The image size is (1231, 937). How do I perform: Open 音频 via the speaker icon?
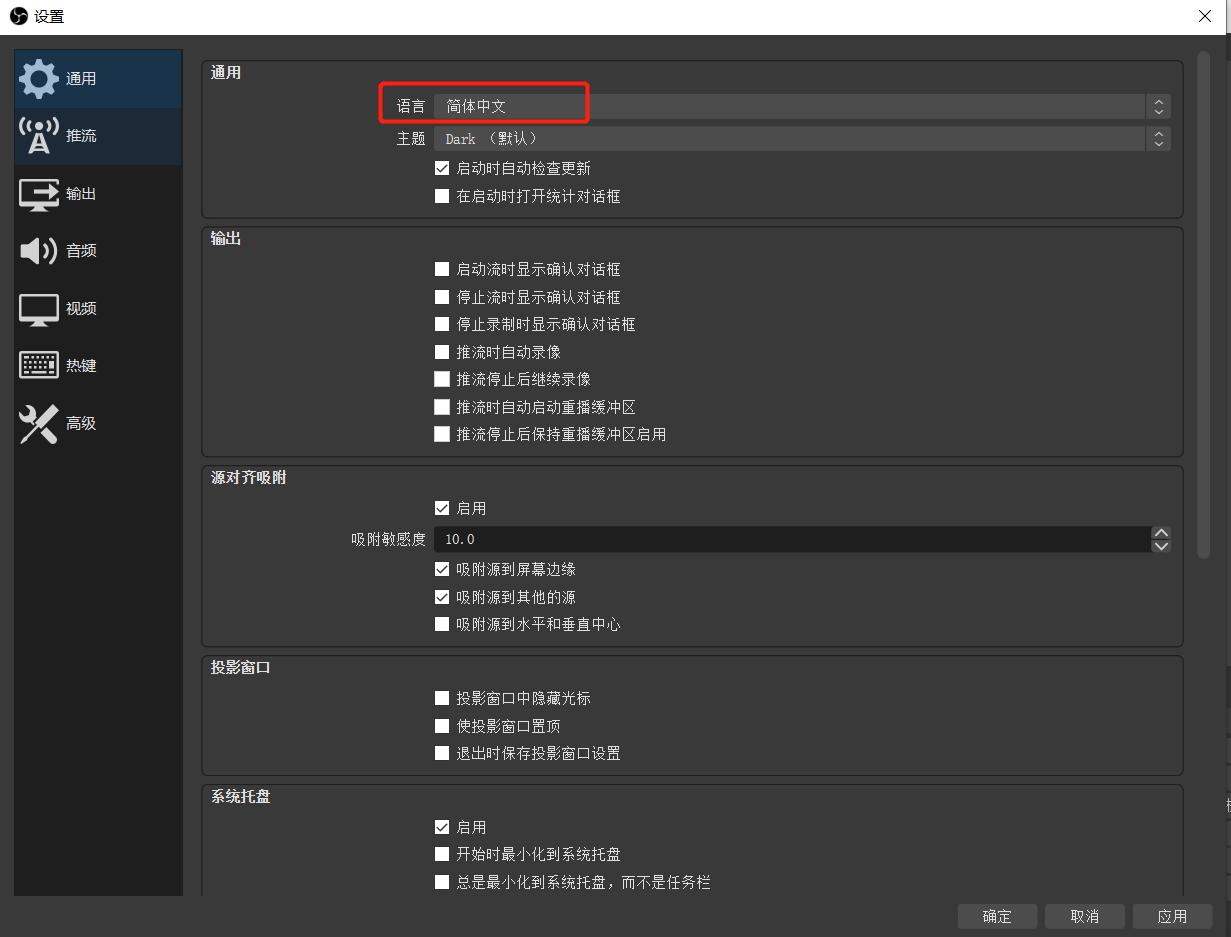point(38,251)
